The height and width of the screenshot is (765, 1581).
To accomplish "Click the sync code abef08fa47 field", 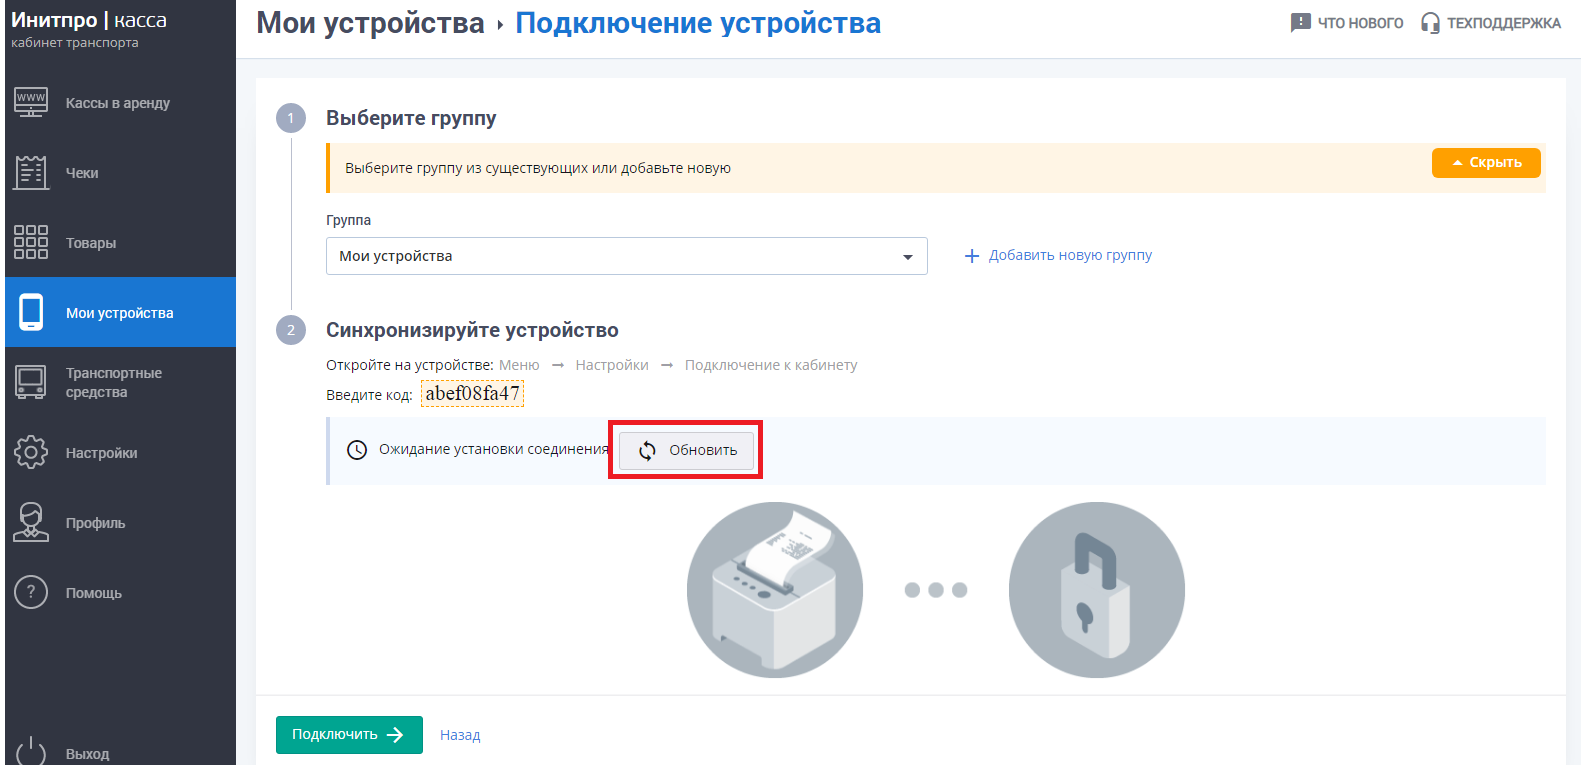I will (x=472, y=394).
